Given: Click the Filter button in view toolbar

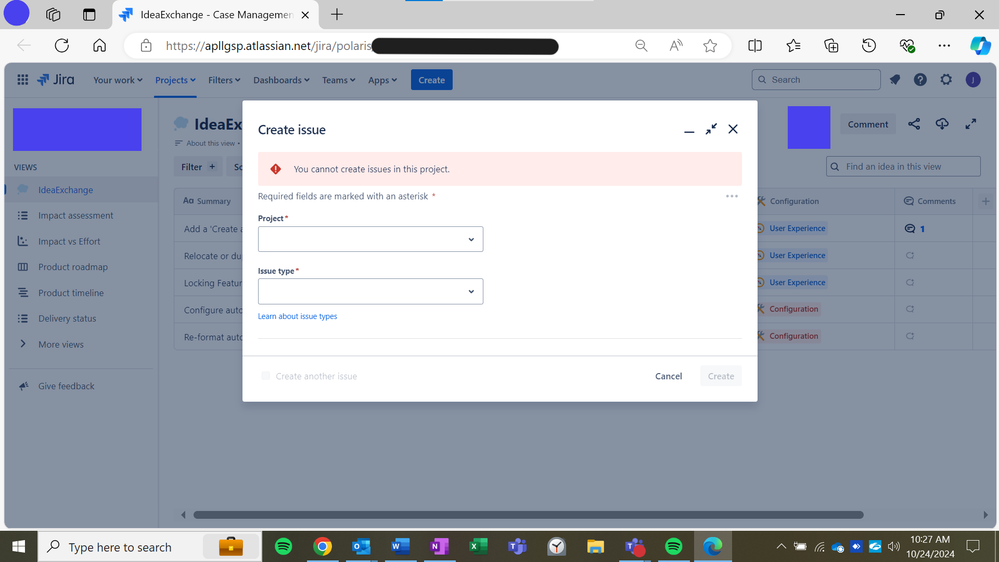Looking at the screenshot, I should click(198, 167).
